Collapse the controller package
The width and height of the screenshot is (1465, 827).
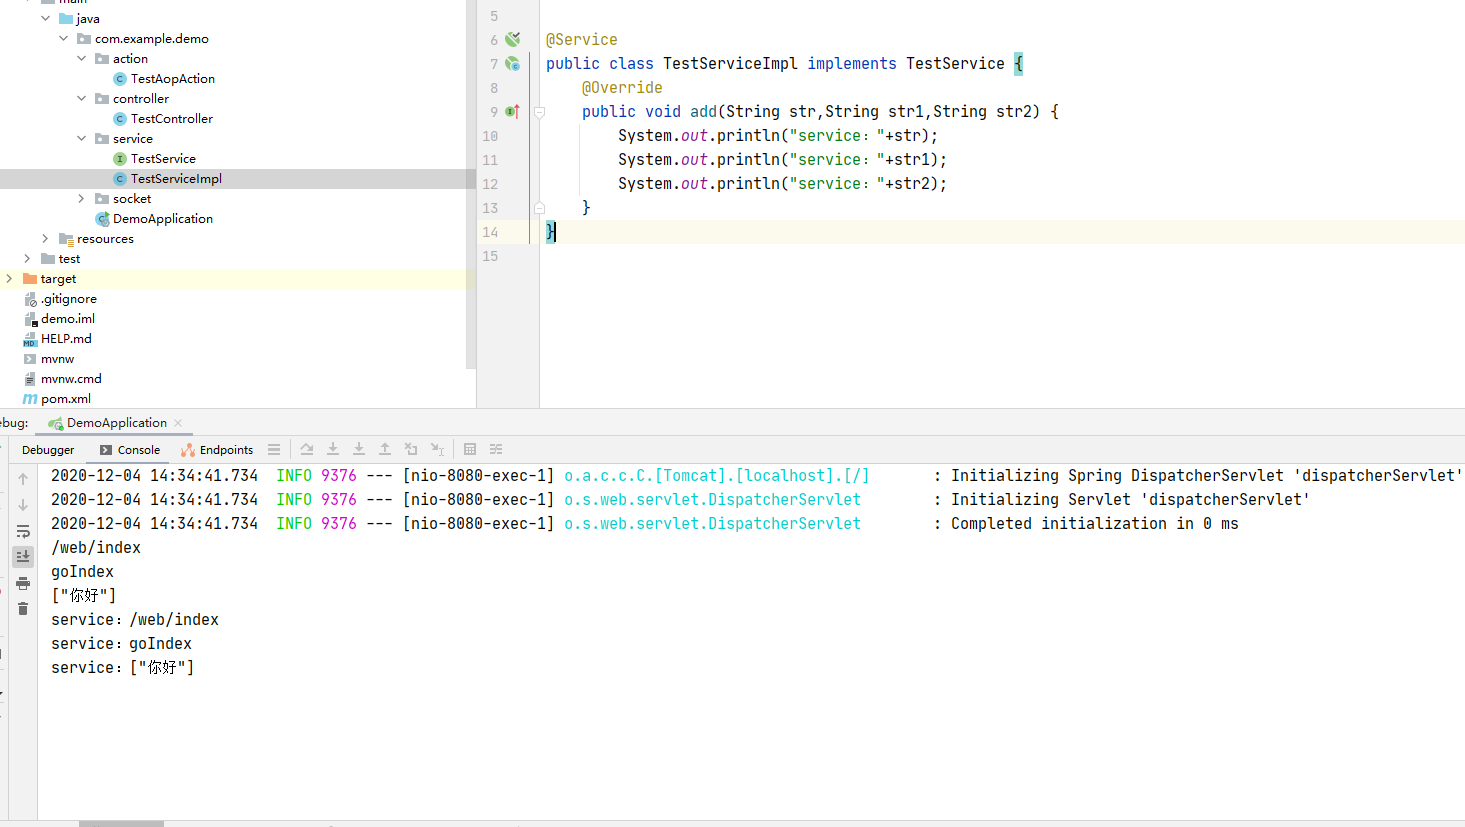click(82, 98)
